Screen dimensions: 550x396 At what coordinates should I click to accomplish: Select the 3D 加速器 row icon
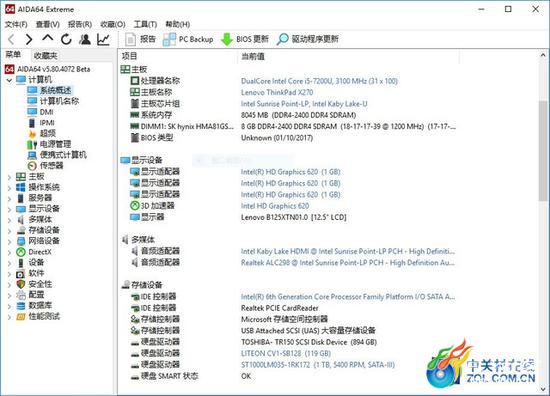click(x=135, y=206)
